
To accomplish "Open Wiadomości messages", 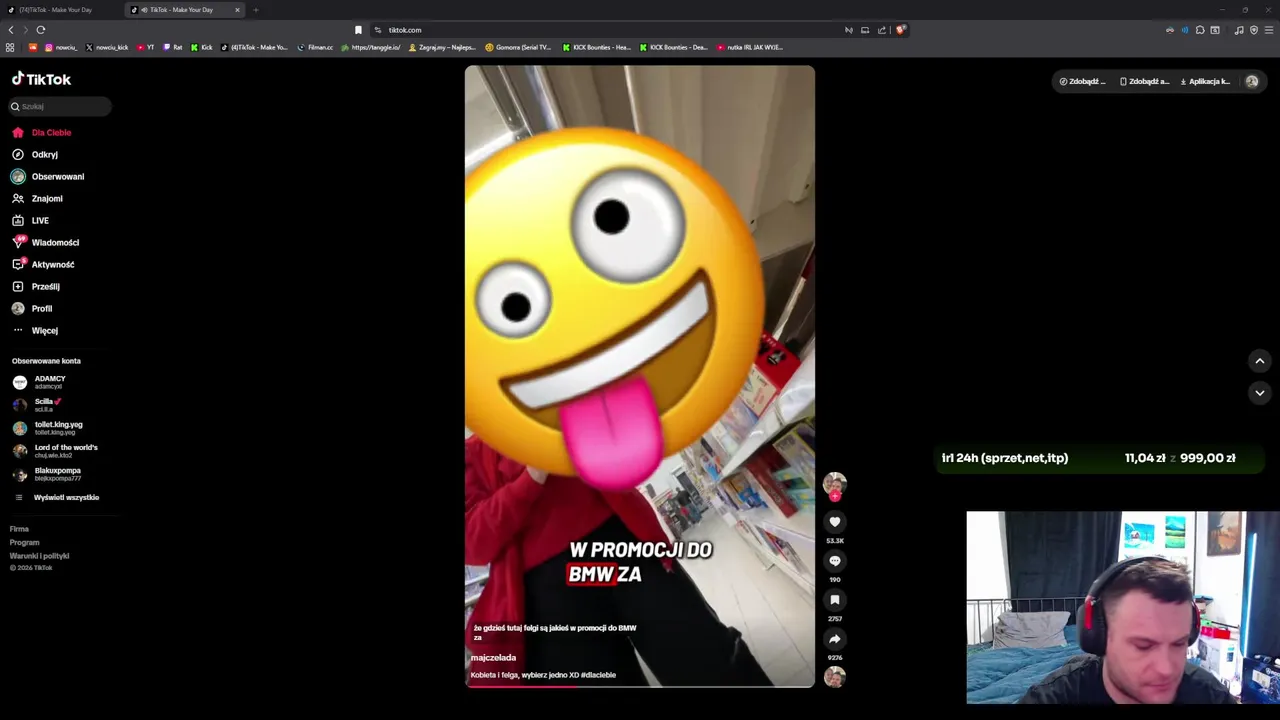I will (45, 242).
